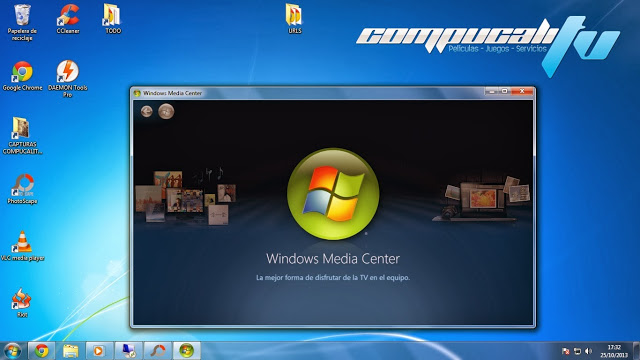Select the Google Chrome desktop shortcut
The image size is (640, 360).
coord(22,76)
